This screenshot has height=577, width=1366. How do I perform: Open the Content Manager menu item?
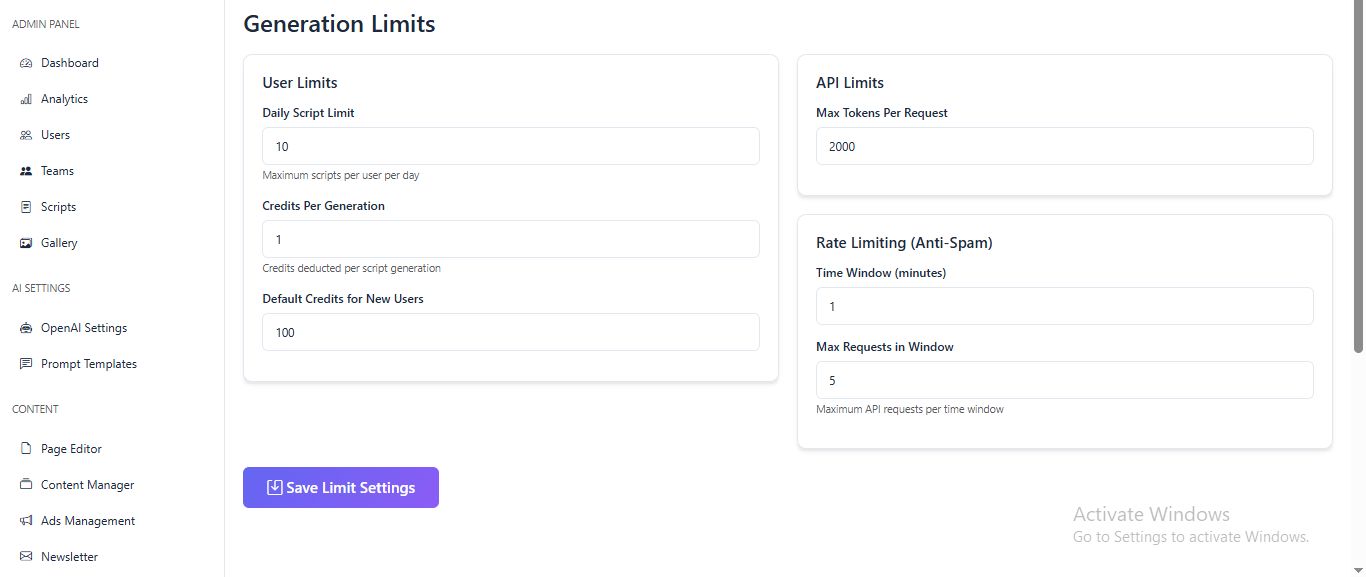click(87, 485)
